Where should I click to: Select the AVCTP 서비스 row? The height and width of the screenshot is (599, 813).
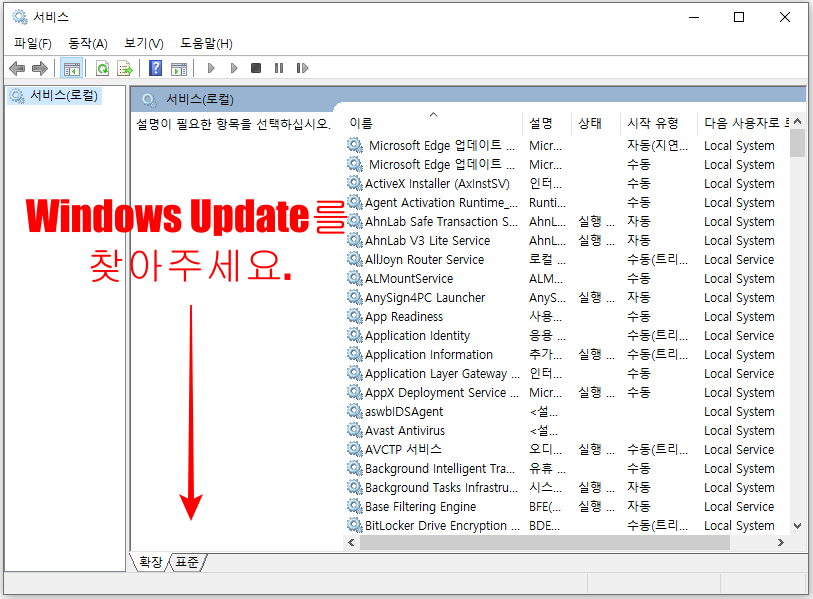566,449
